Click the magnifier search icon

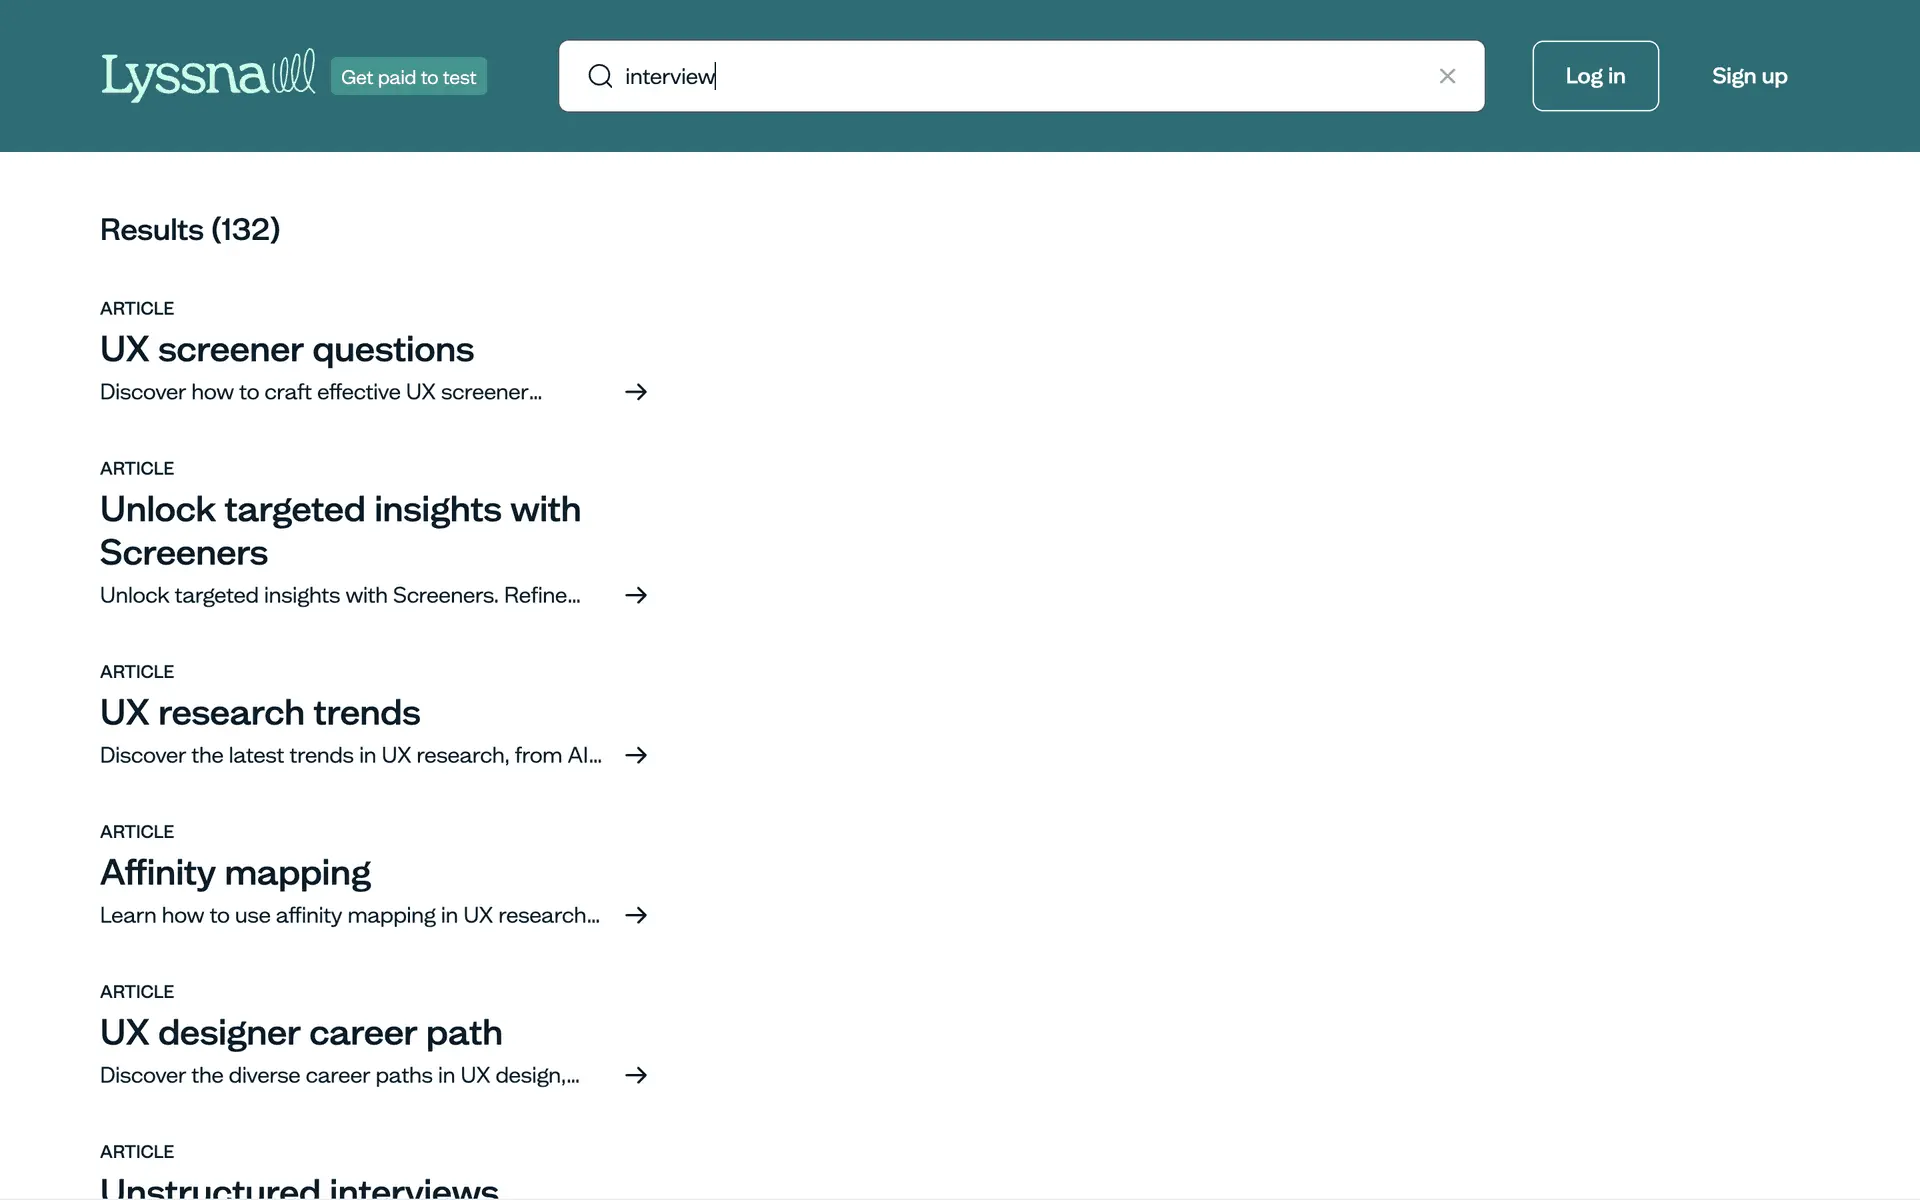coord(600,76)
